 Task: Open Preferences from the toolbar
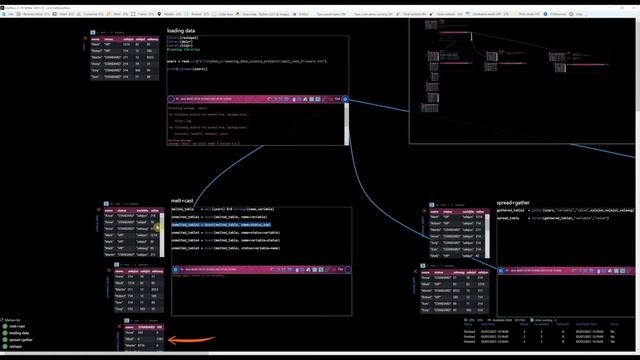click(x=555, y=14)
